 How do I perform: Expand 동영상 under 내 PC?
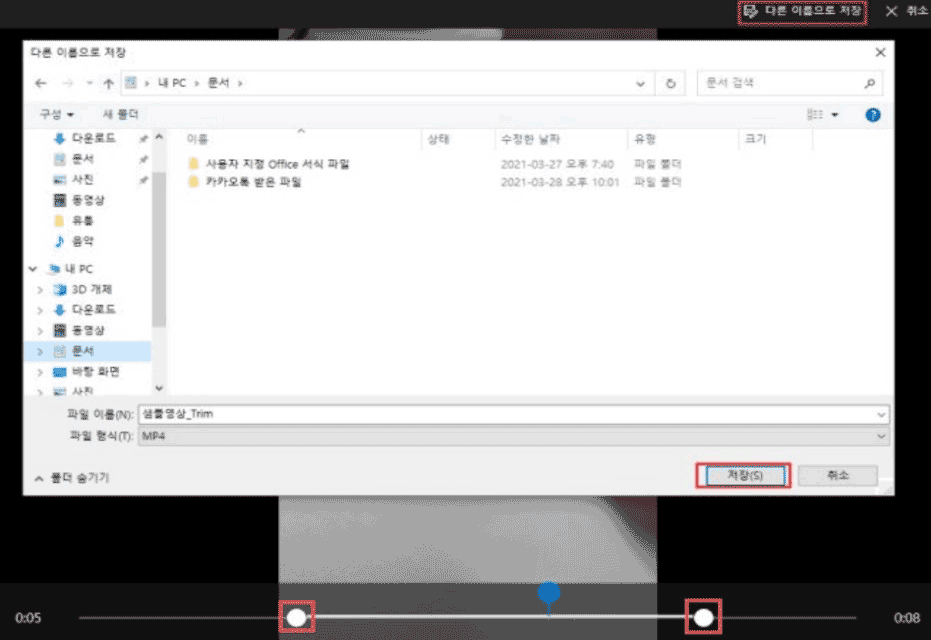click(x=40, y=331)
